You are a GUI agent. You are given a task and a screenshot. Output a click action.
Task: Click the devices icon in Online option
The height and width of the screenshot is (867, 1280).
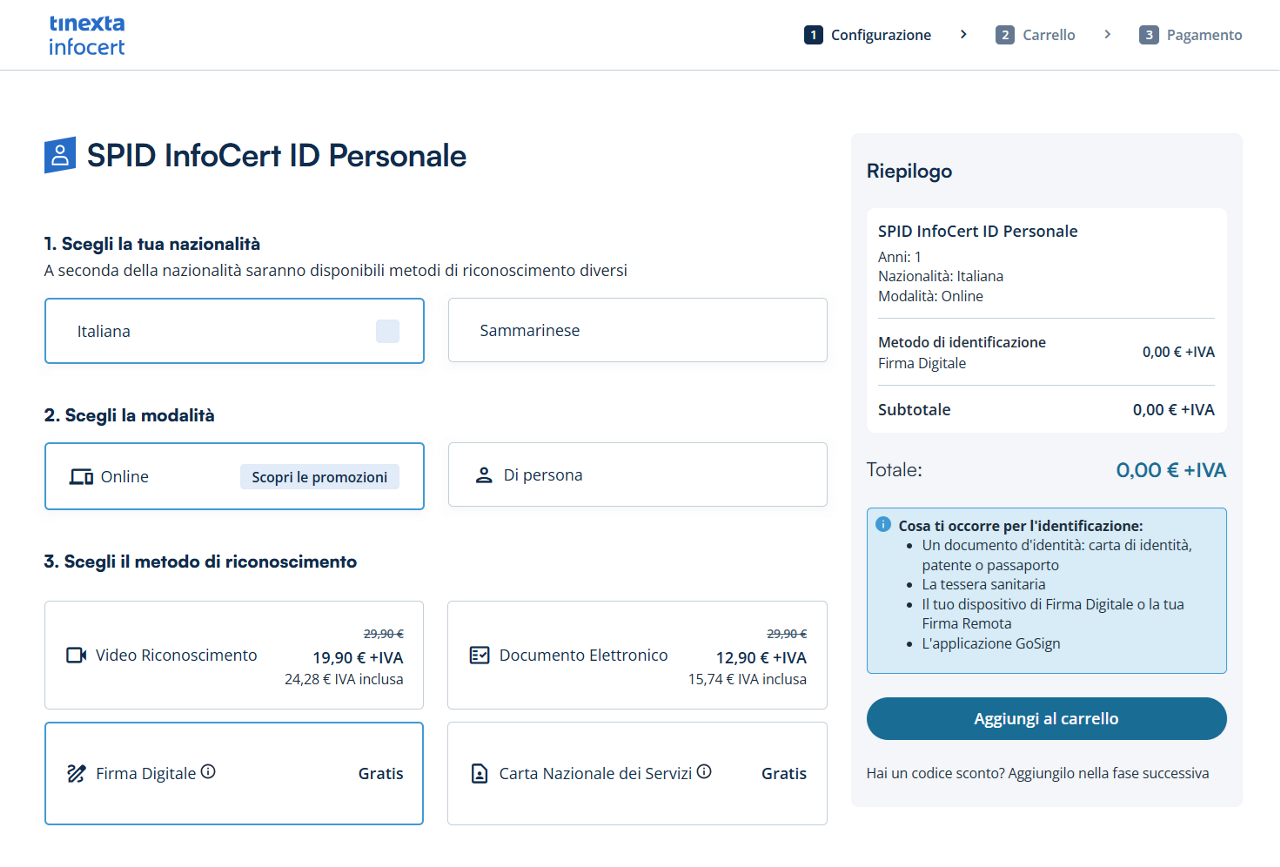(81, 477)
